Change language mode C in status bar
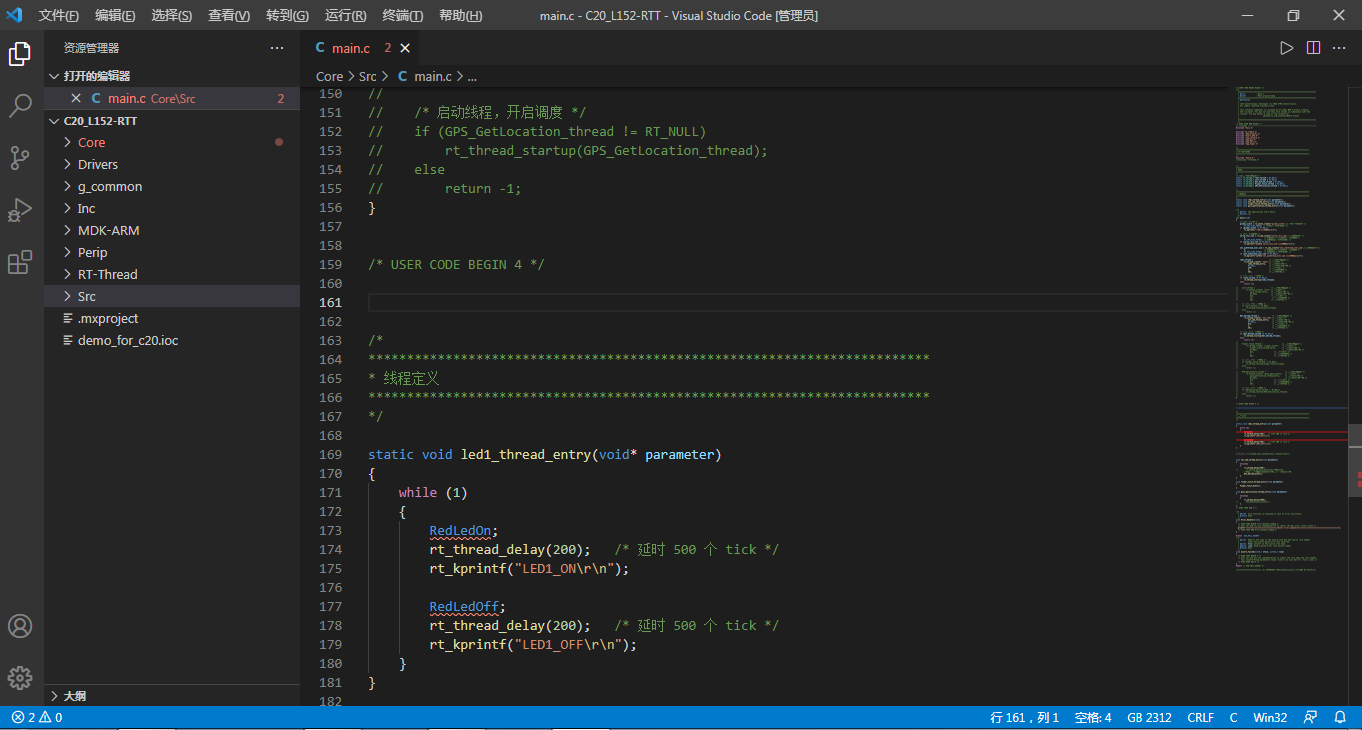 1233,718
